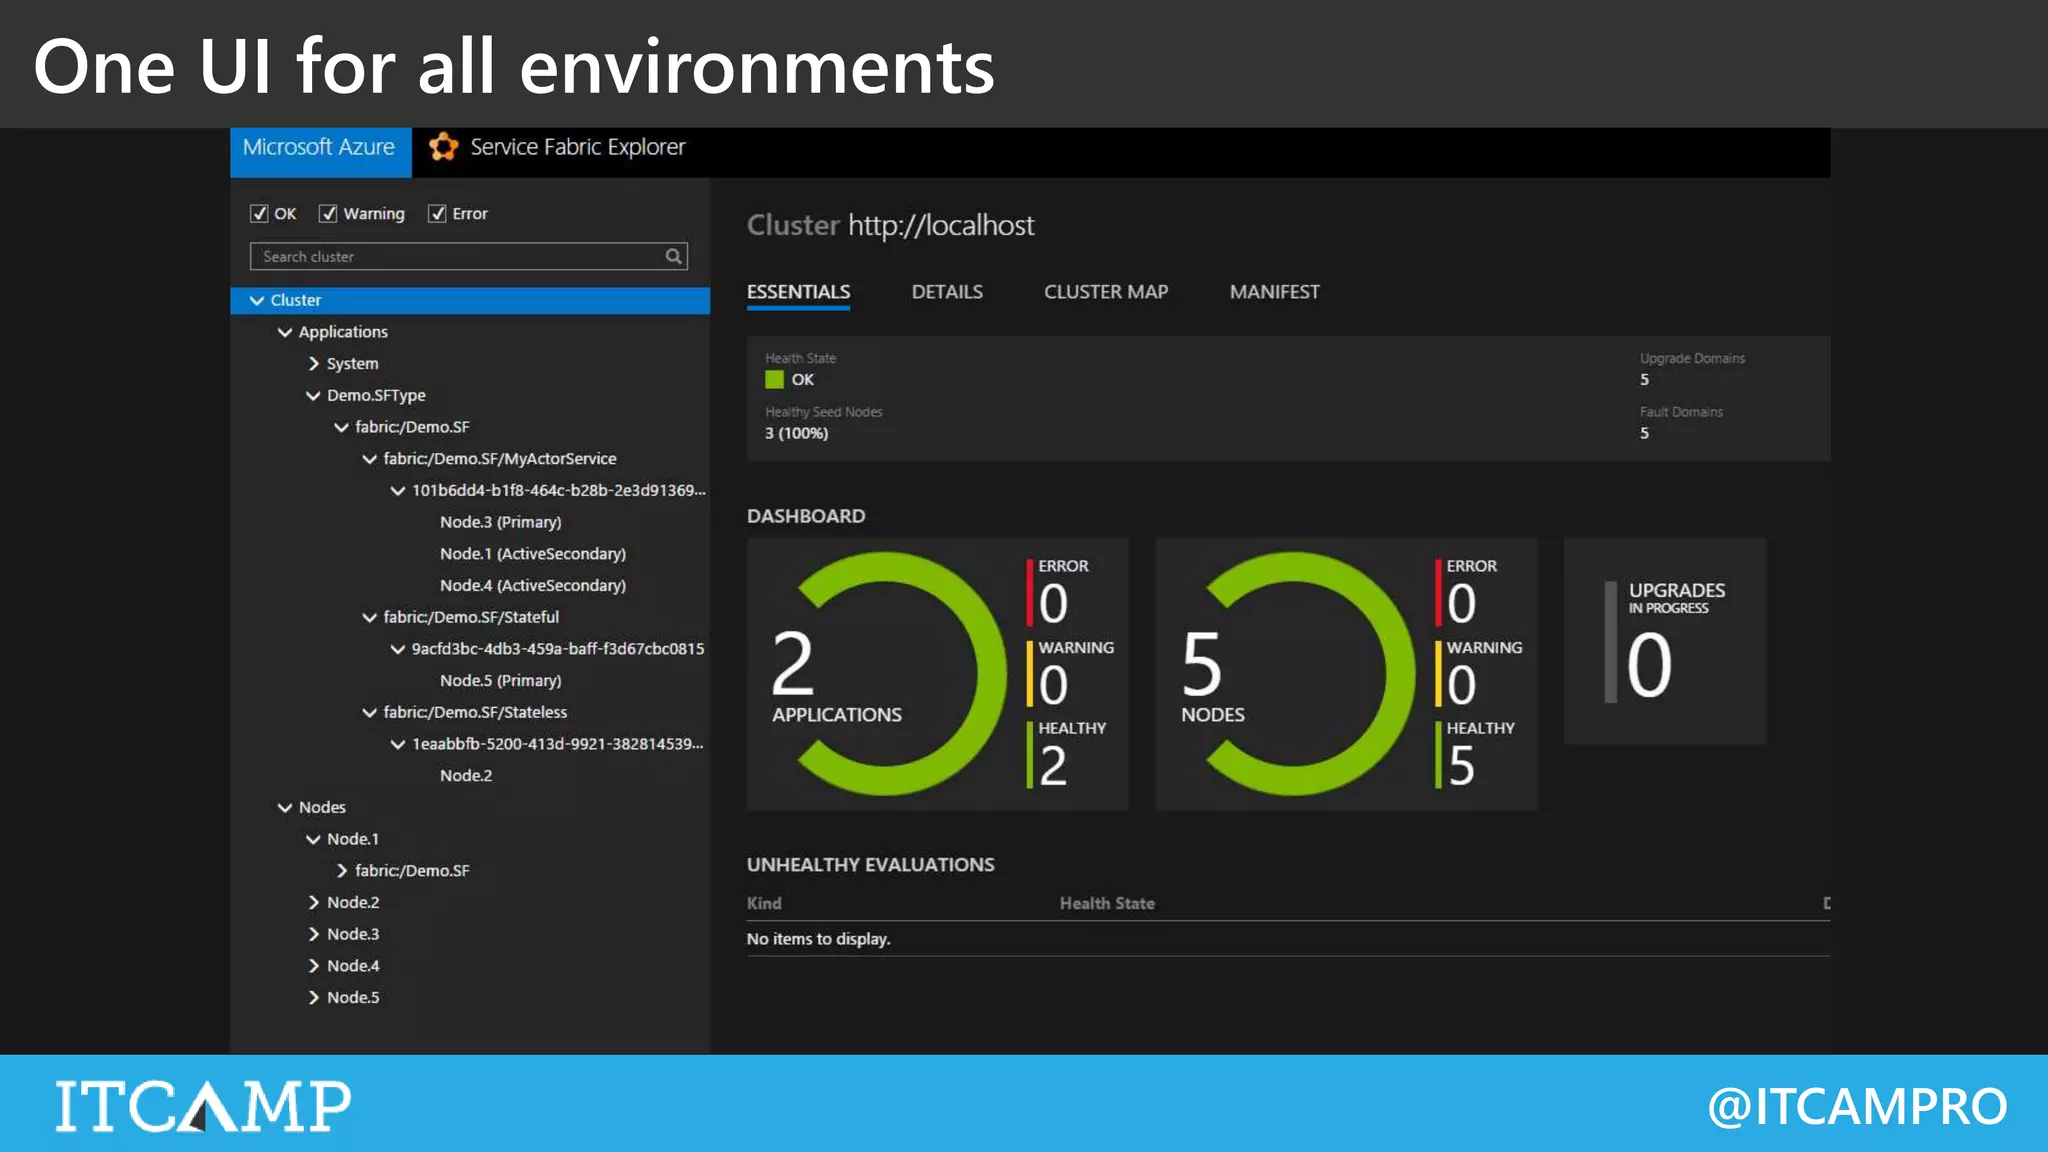The width and height of the screenshot is (2048, 1152).
Task: Click the green OK health state square
Action: (x=774, y=380)
